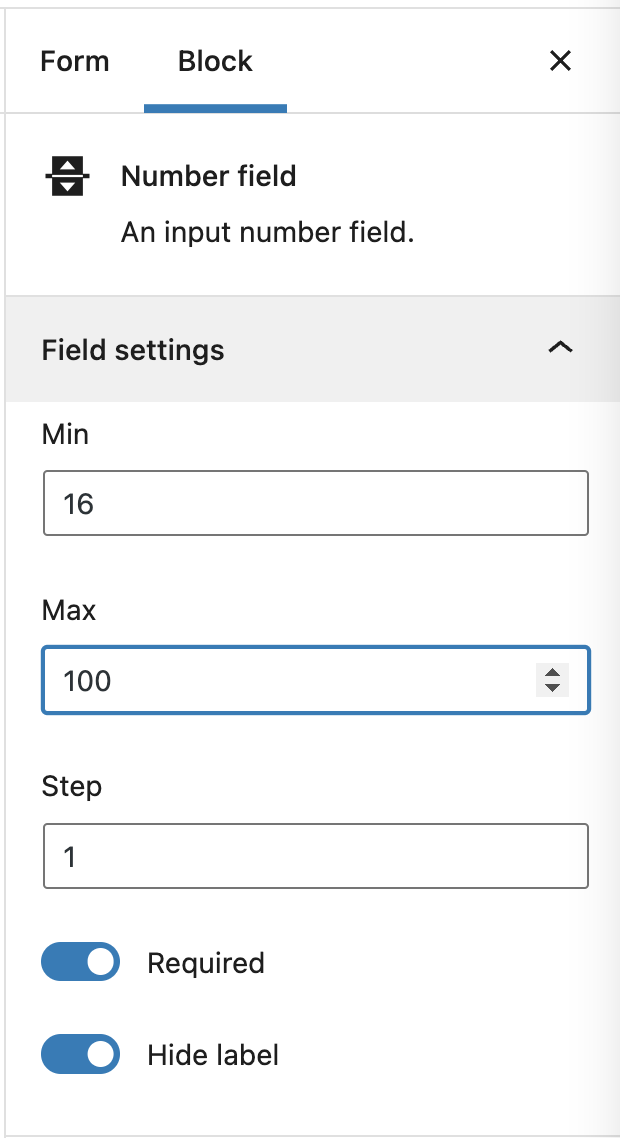The height and width of the screenshot is (1138, 620).
Task: Turn off the Hide label toggle
Action: click(80, 1054)
